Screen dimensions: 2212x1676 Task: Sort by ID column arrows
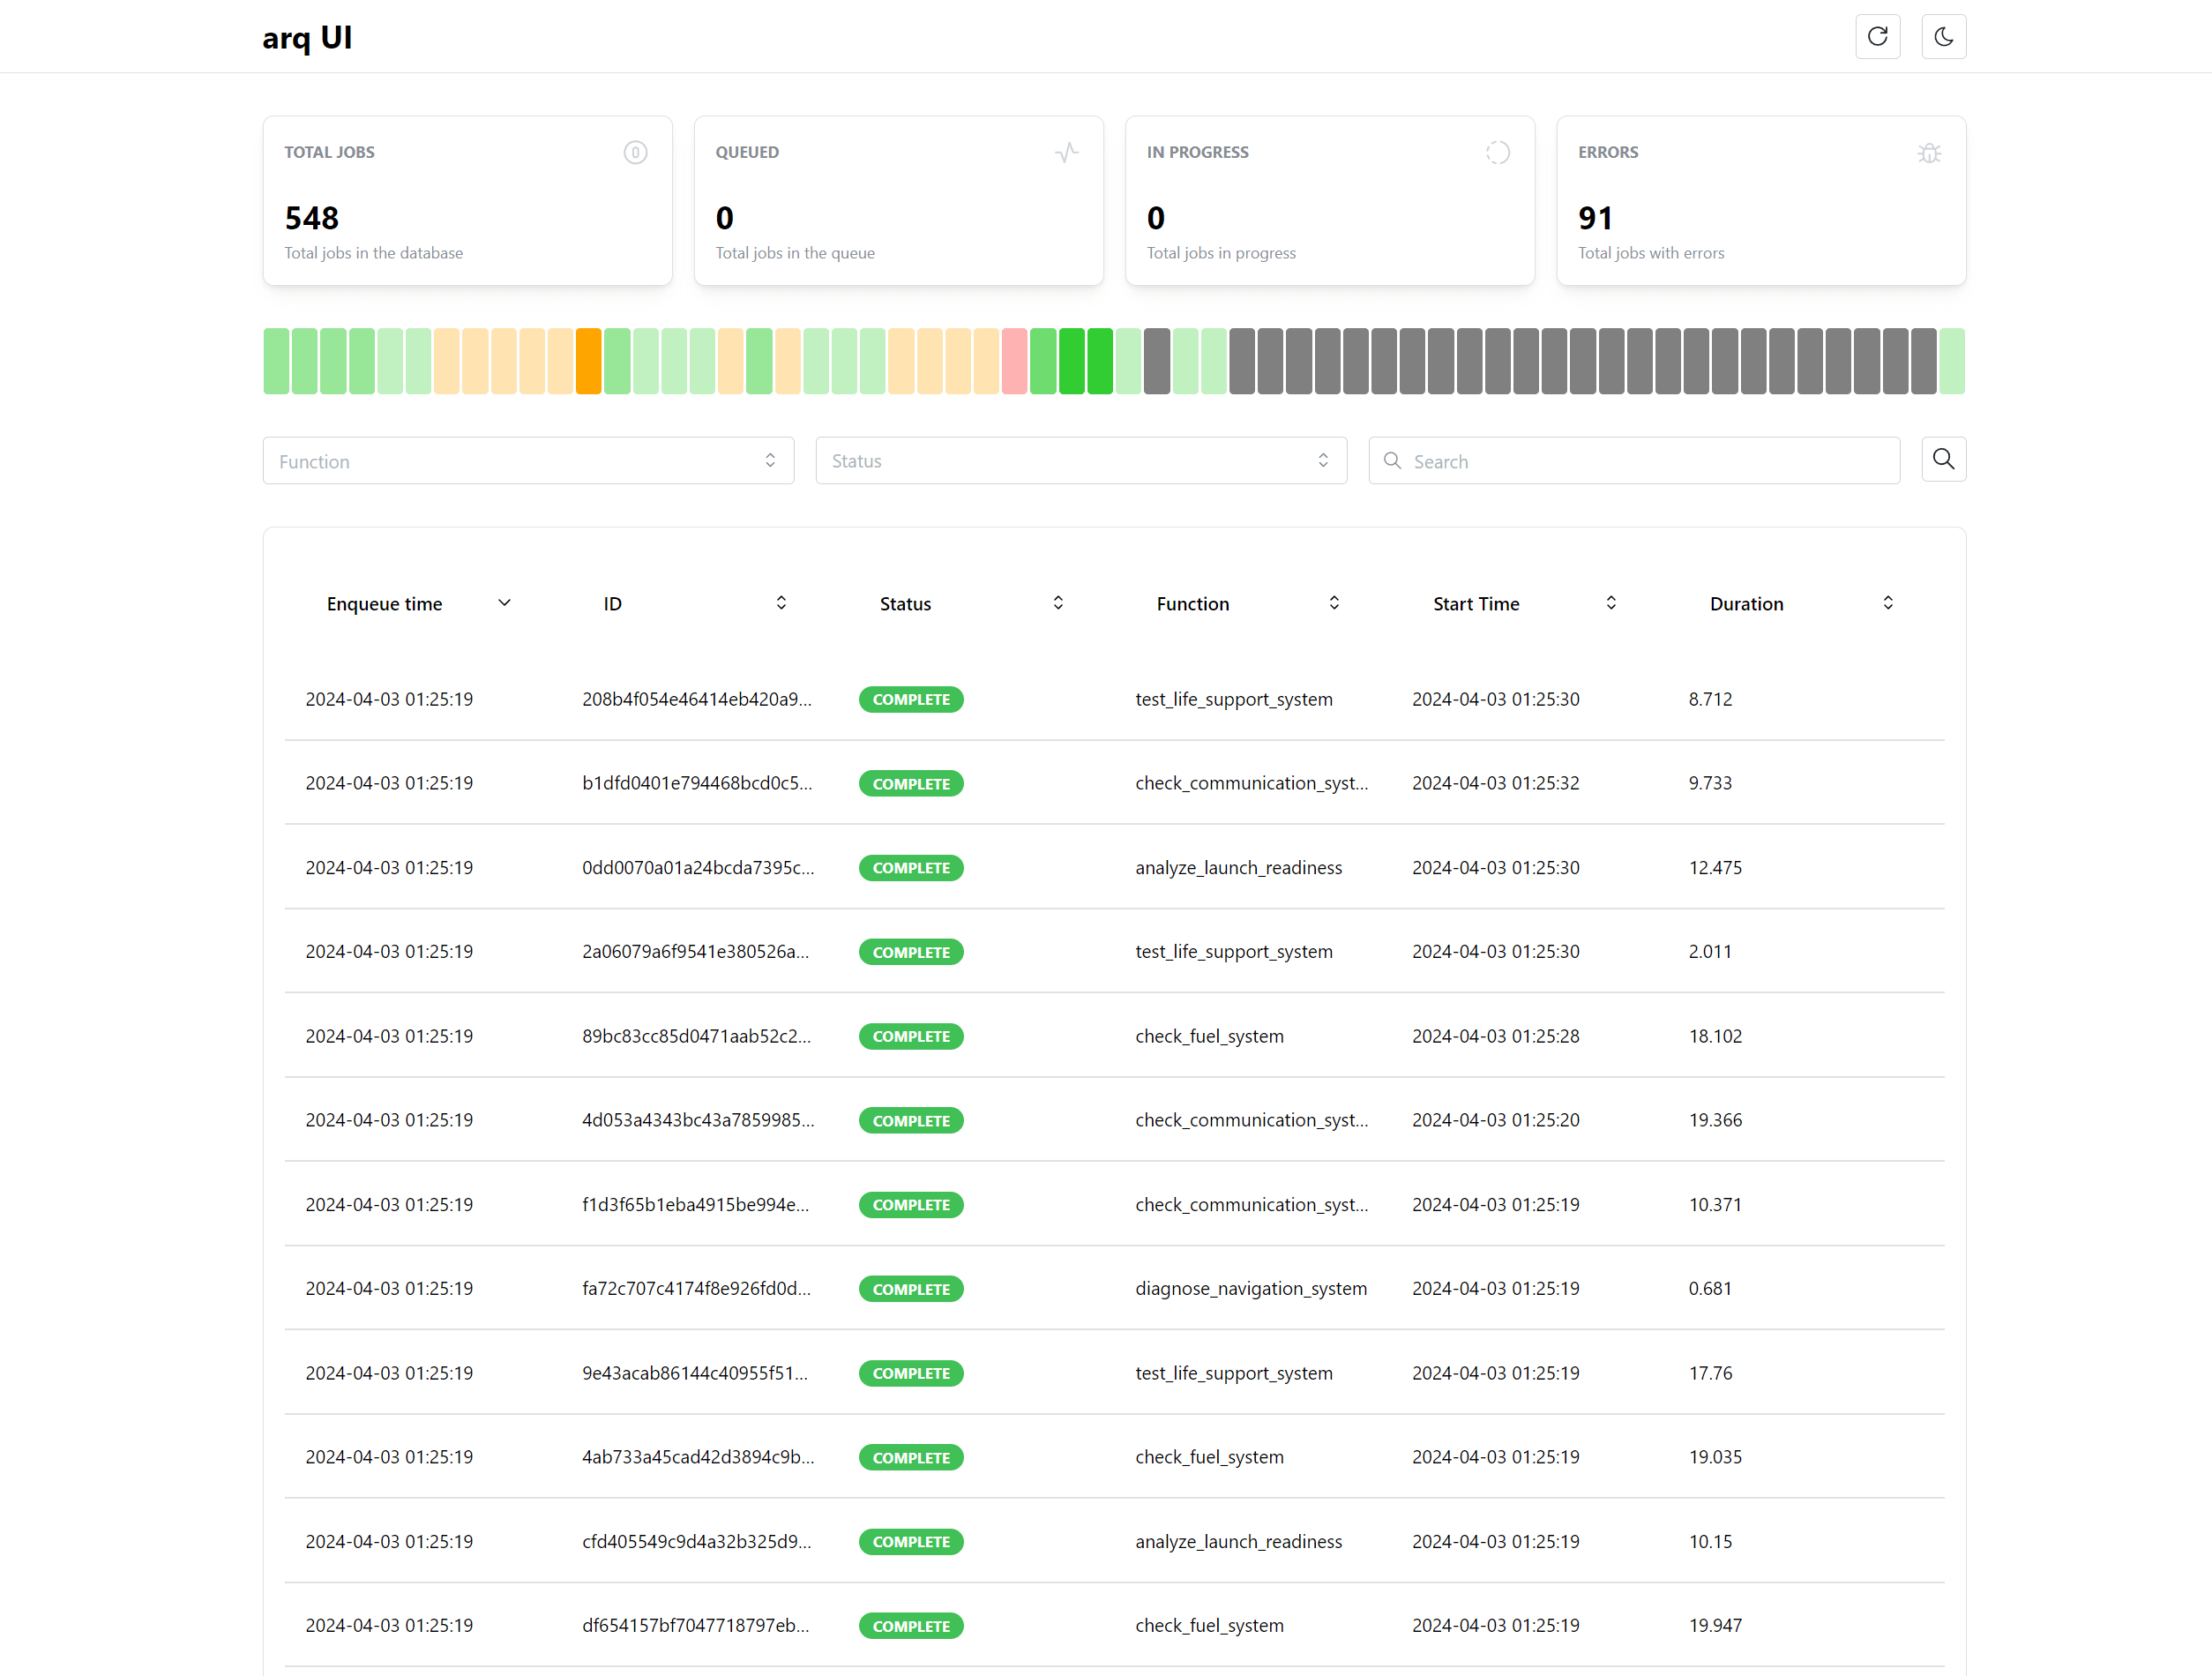781,603
